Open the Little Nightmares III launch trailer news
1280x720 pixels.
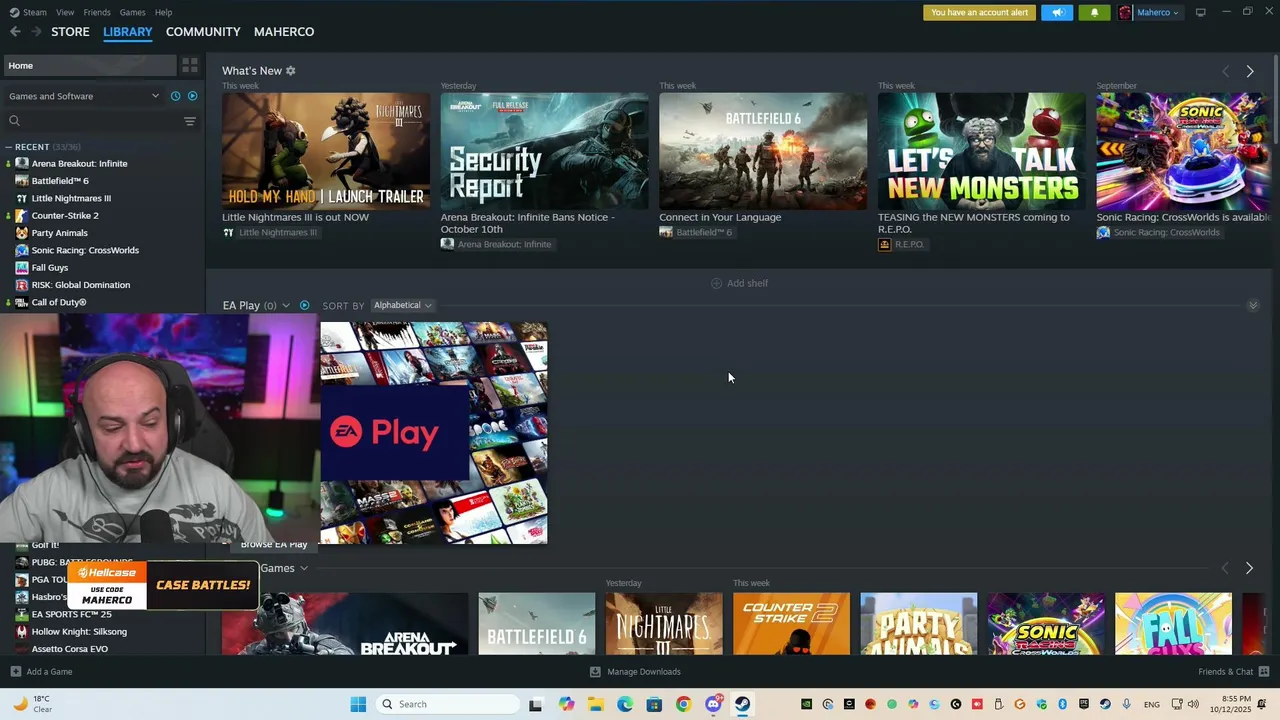[326, 151]
